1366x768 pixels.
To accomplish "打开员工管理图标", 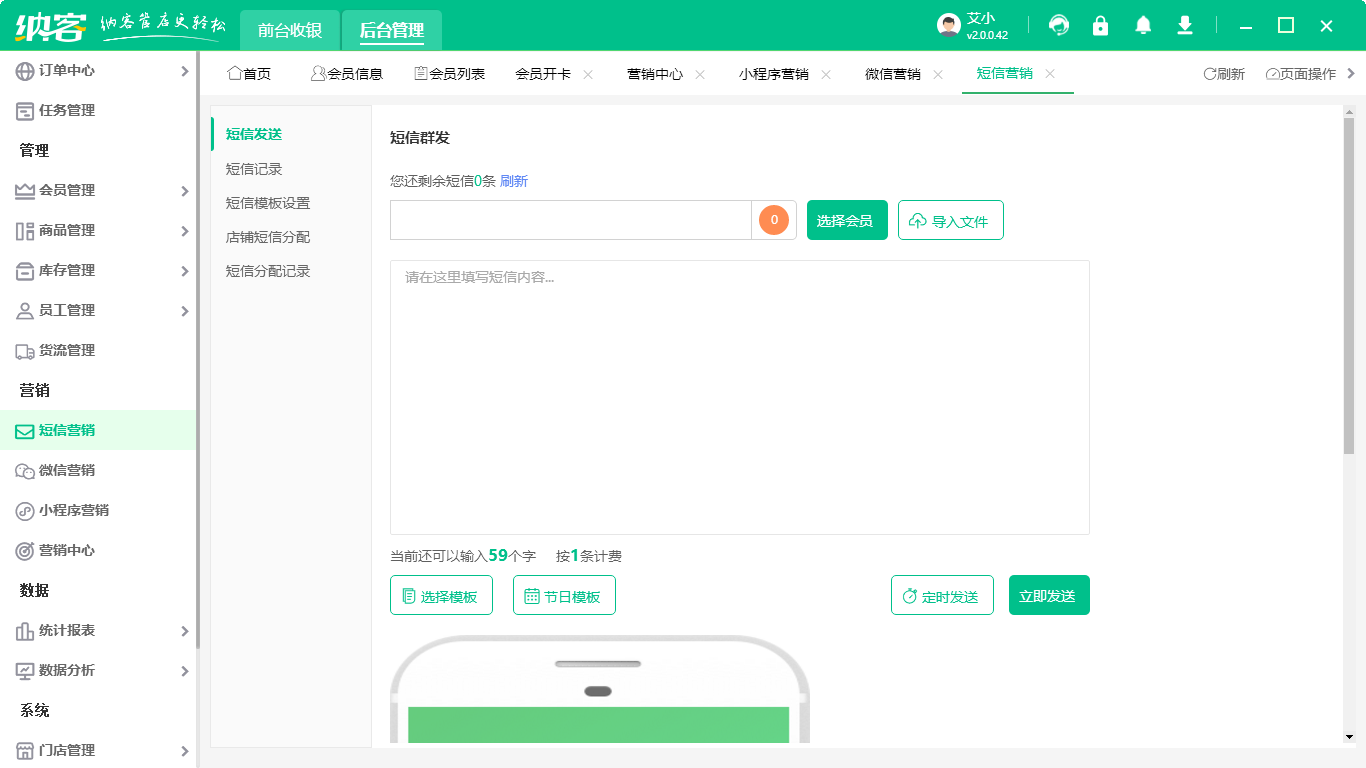I will [x=26, y=310].
